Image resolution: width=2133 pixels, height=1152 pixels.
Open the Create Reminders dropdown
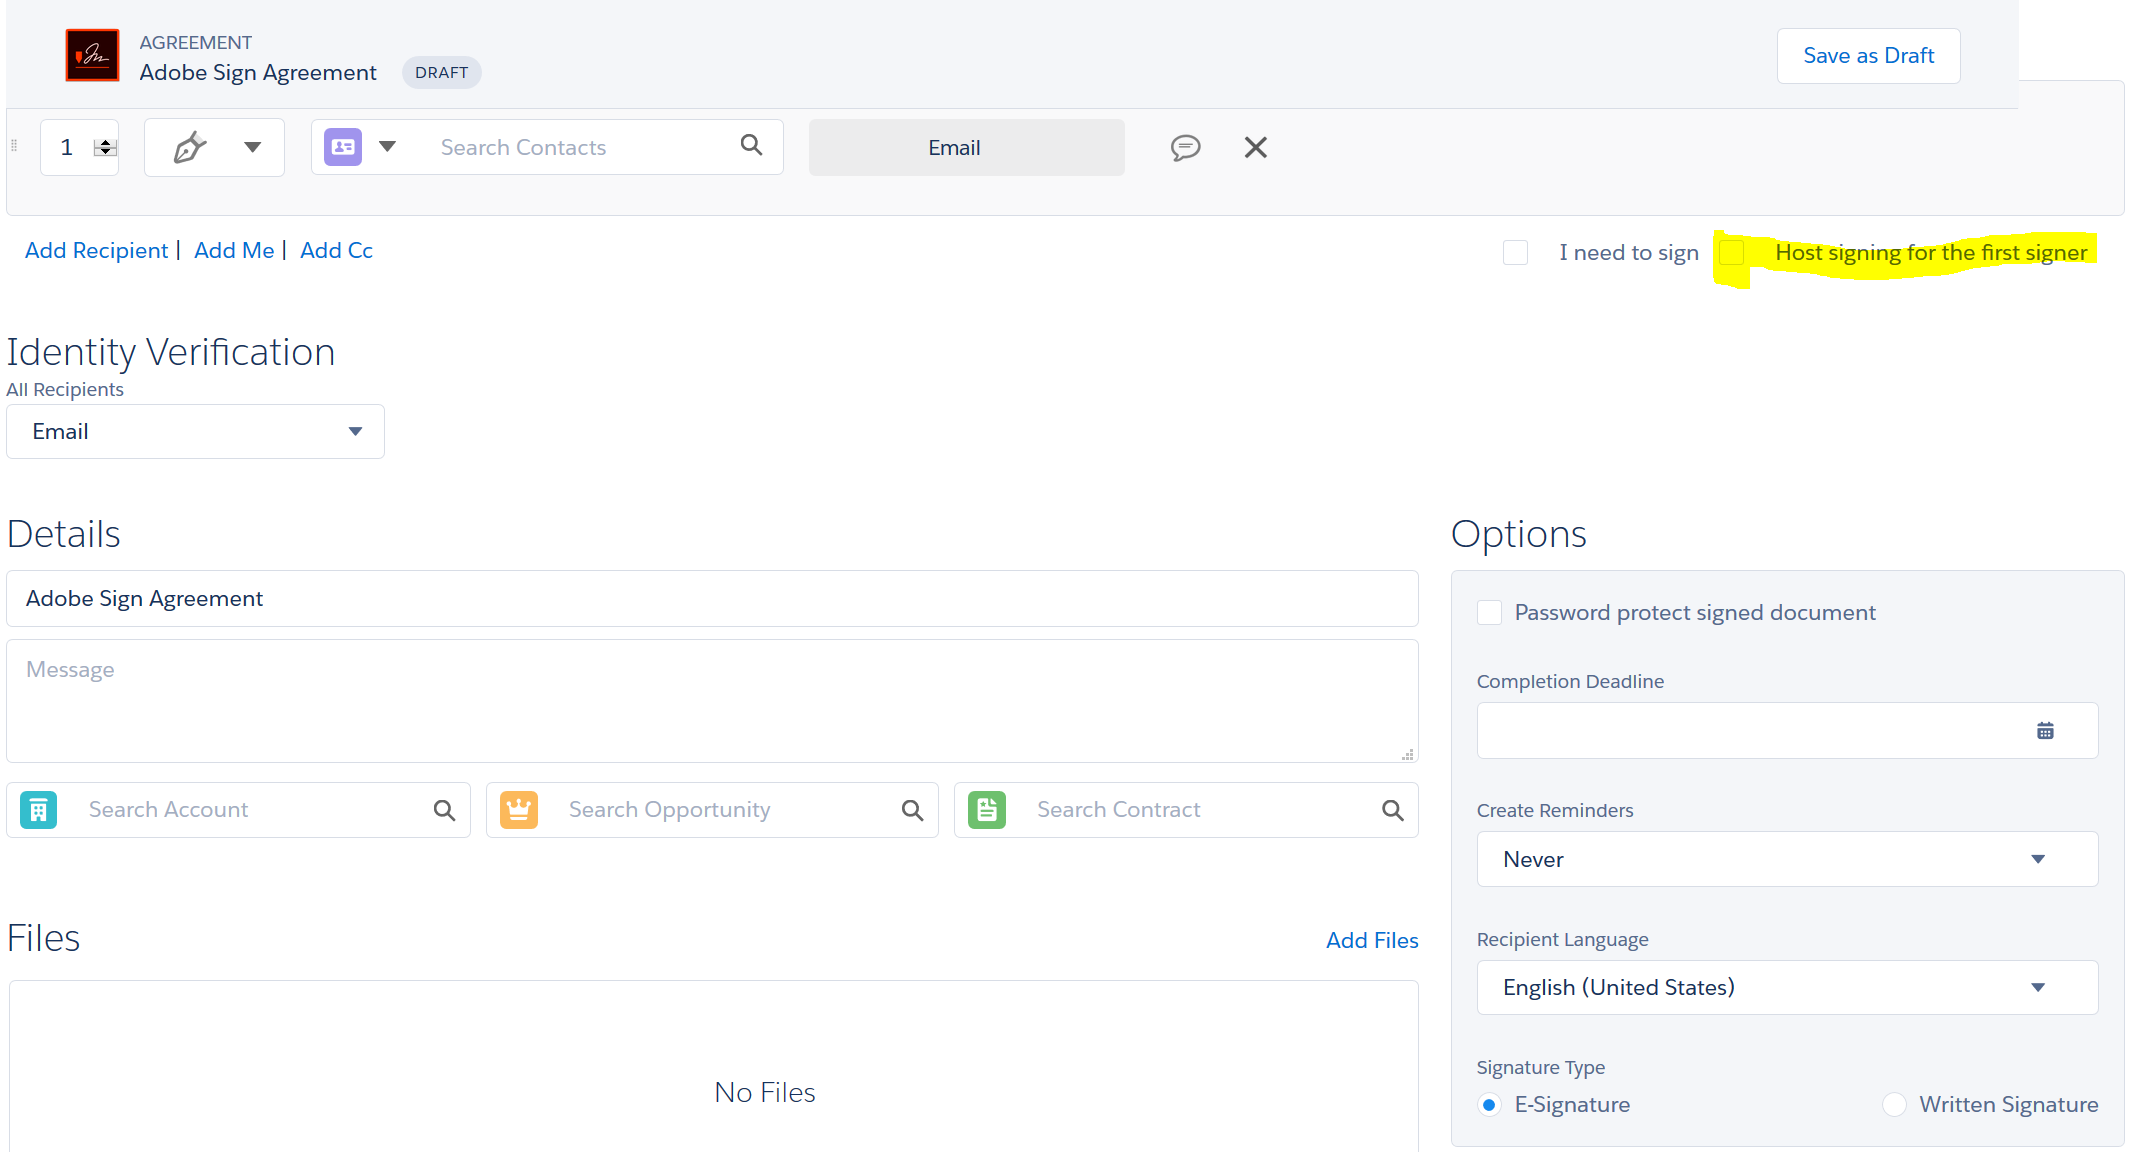coord(2037,859)
